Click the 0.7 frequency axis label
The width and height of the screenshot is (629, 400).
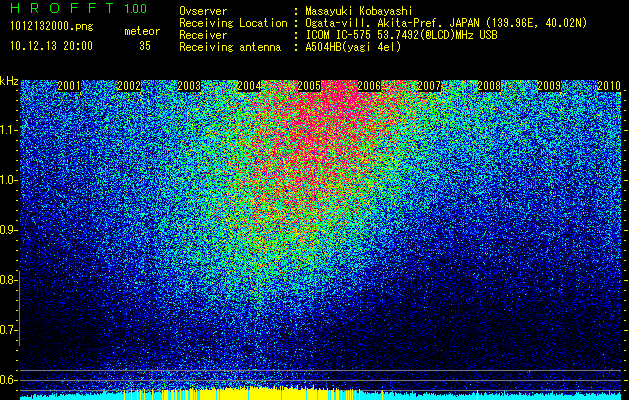pos(7,330)
